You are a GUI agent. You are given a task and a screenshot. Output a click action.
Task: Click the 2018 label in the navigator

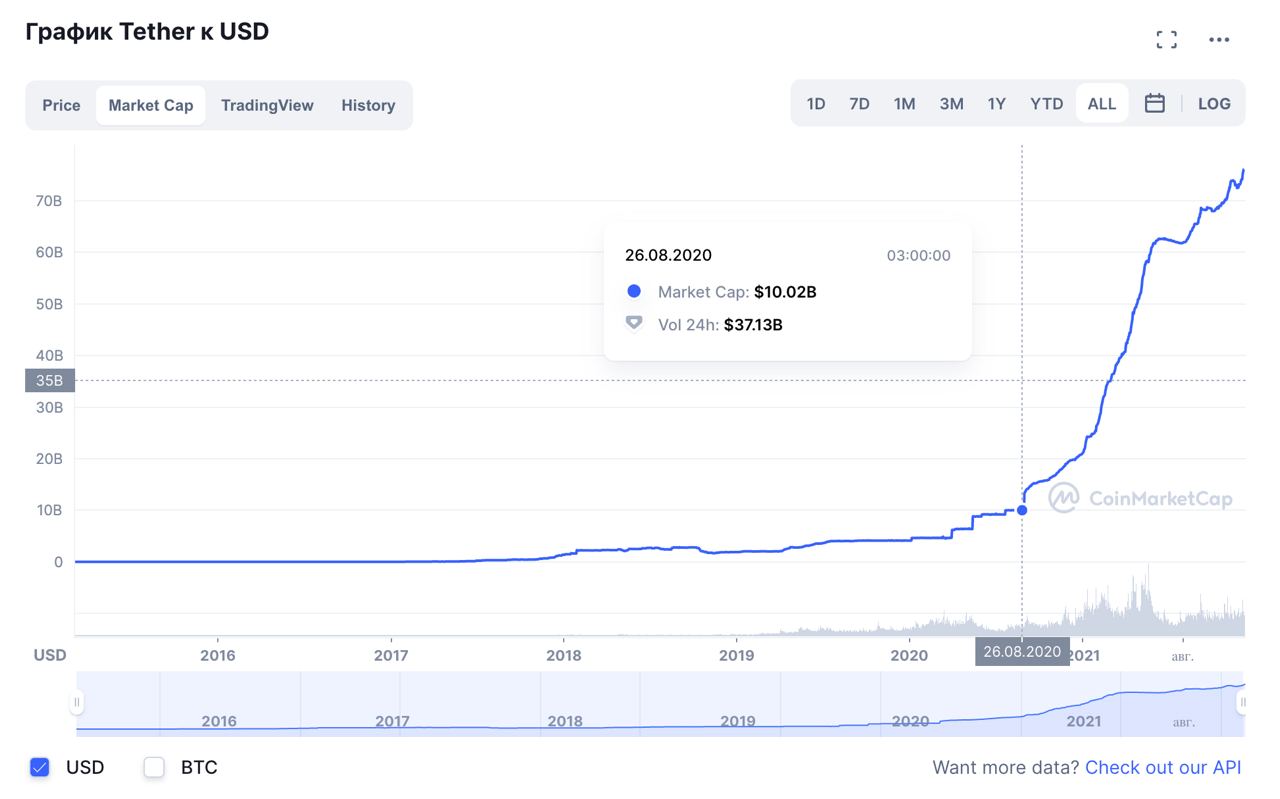pyautogui.click(x=565, y=721)
